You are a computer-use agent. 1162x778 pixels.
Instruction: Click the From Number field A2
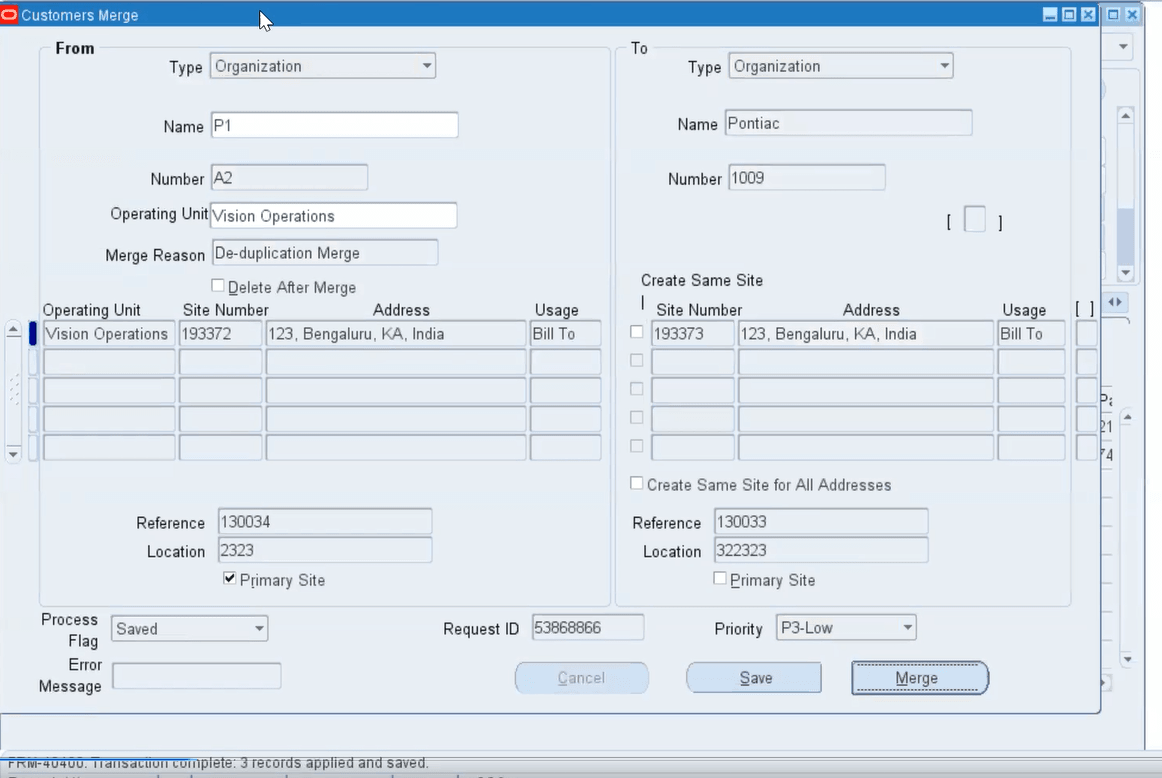coord(289,178)
